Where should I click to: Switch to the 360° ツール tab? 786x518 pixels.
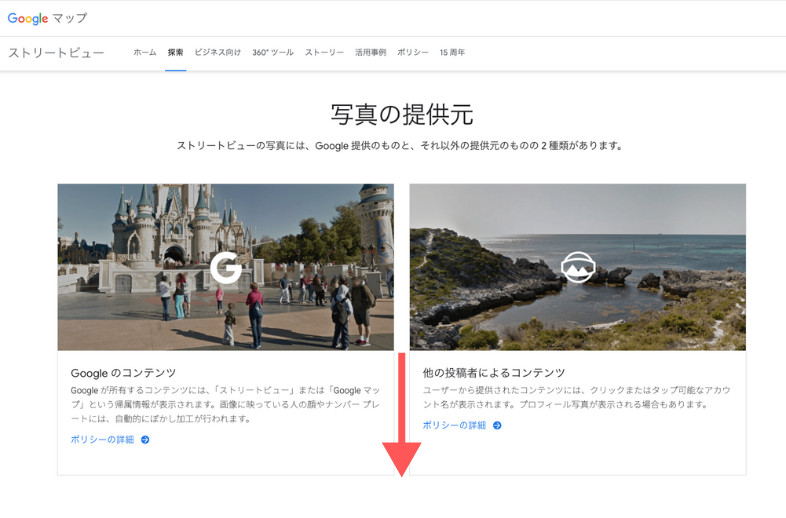pyautogui.click(x=273, y=52)
